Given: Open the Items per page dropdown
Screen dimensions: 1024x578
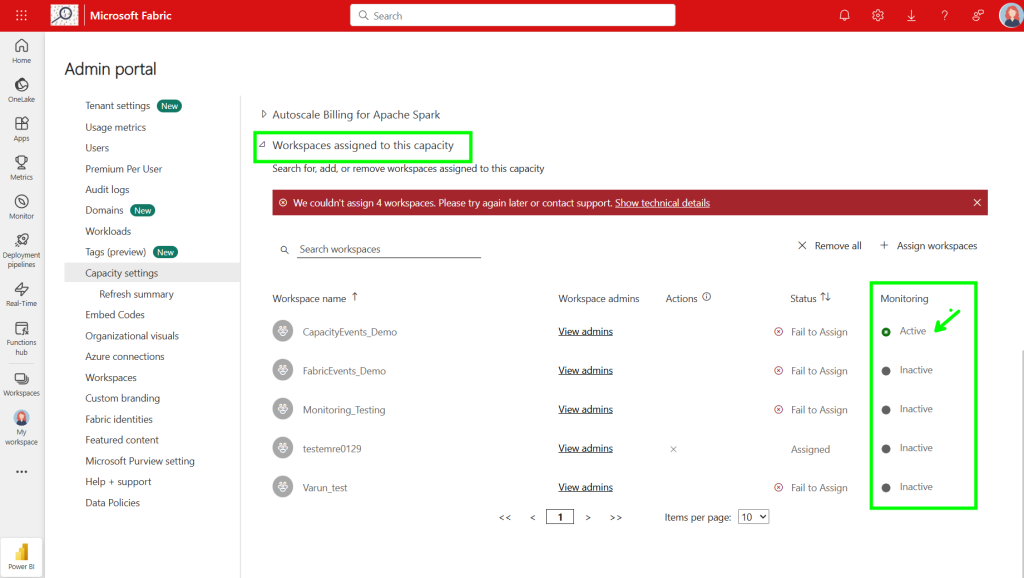Looking at the screenshot, I should pos(753,517).
